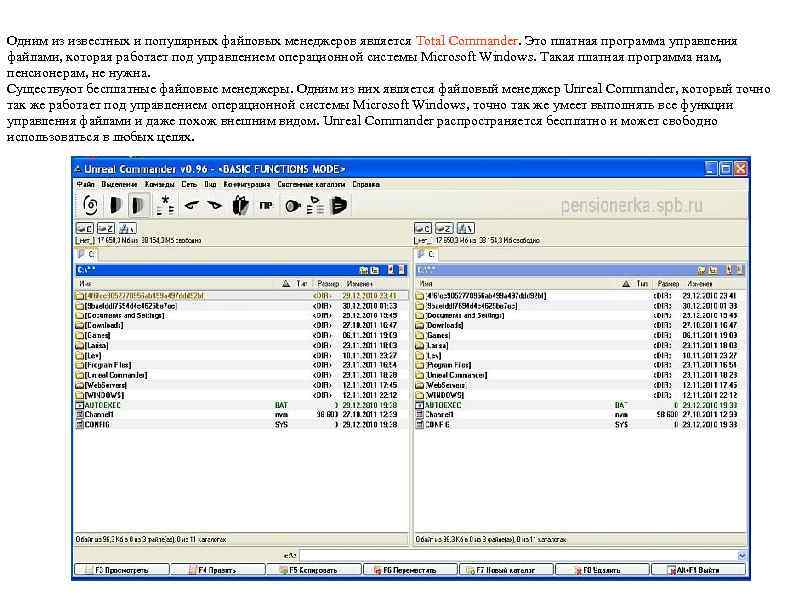Select drive Z in left panel
Viewport: 794px width, 595px height.
tap(106, 228)
